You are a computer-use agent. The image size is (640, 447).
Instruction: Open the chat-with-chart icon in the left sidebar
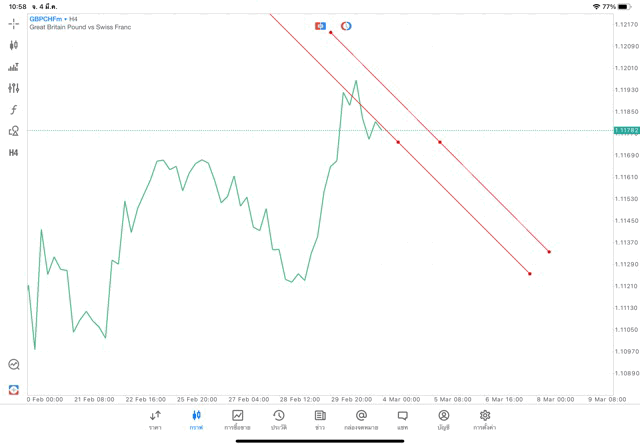tap(14, 365)
